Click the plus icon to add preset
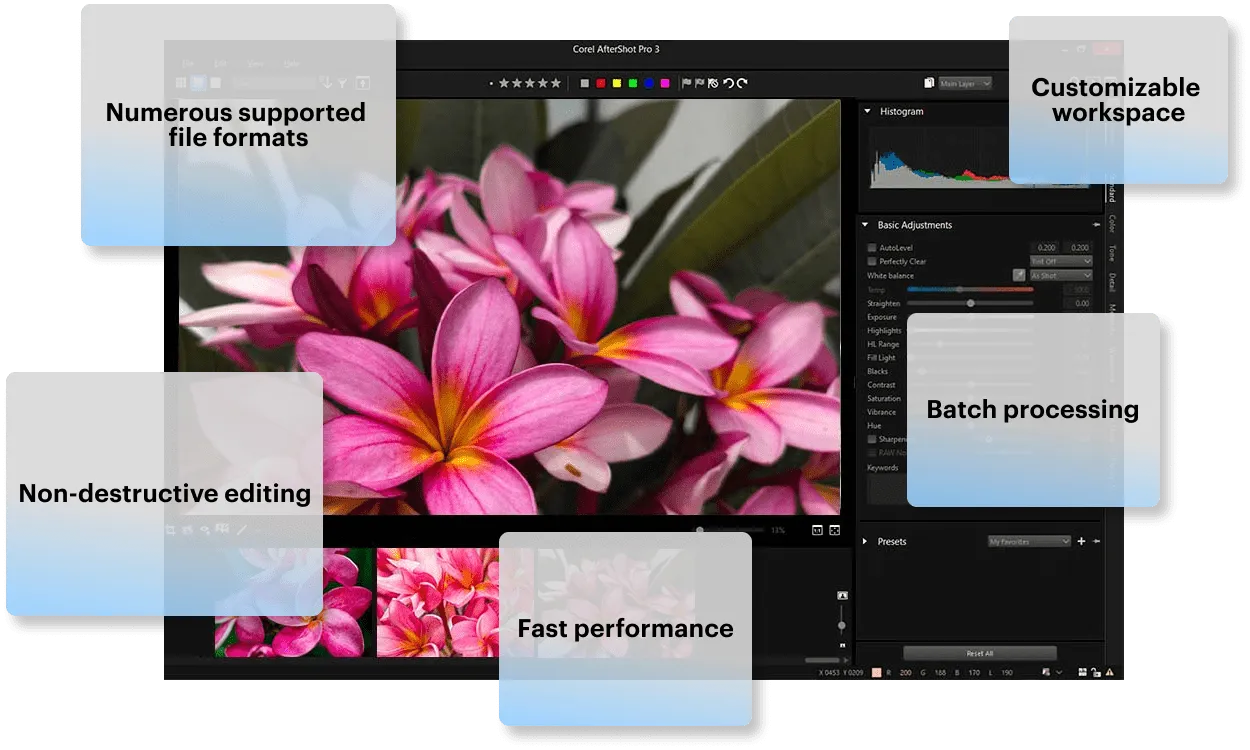This screenshot has height=750, width=1250. point(1081,541)
